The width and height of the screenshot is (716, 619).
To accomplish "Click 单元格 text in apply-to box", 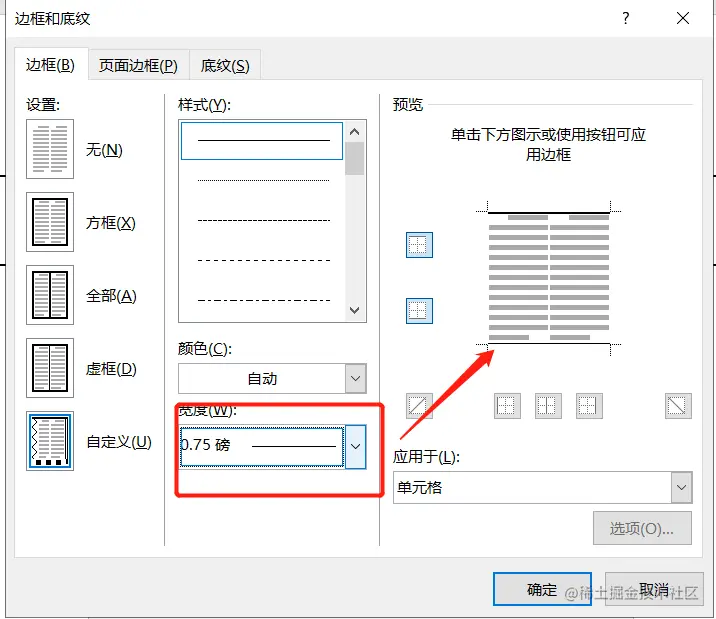I will coord(419,488).
